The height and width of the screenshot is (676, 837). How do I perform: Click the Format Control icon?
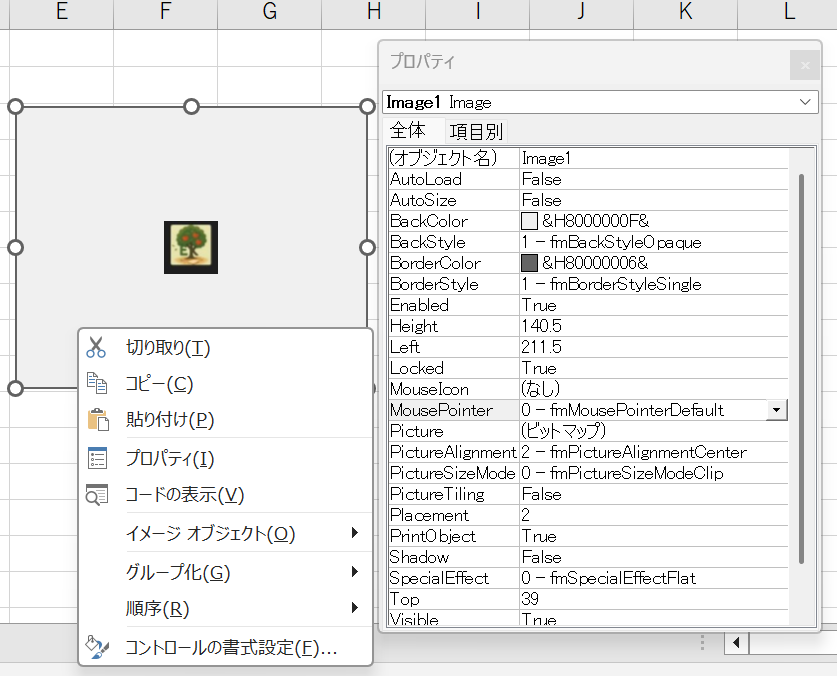coord(96,647)
